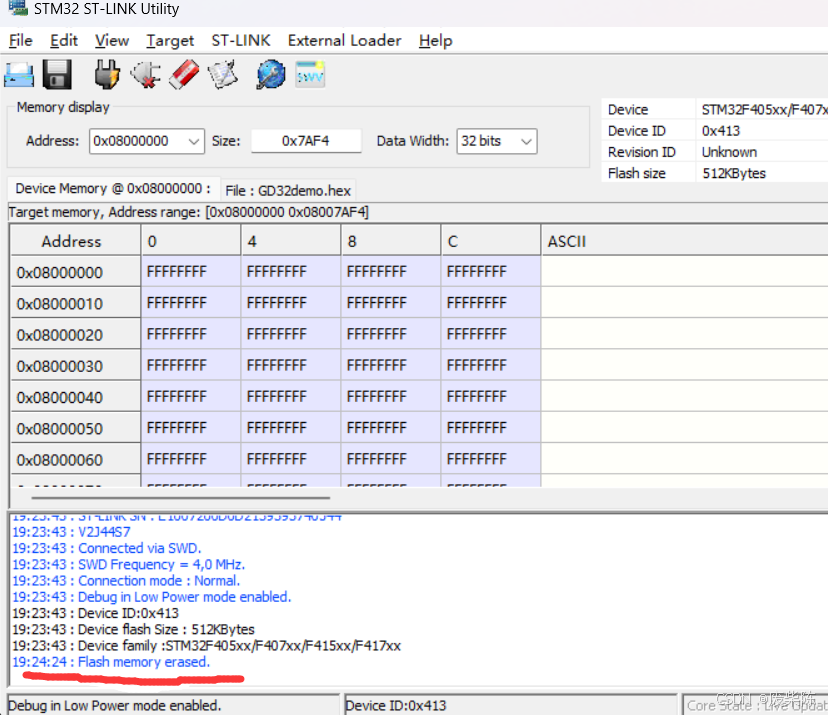Select address row 0x08000010

[75, 303]
